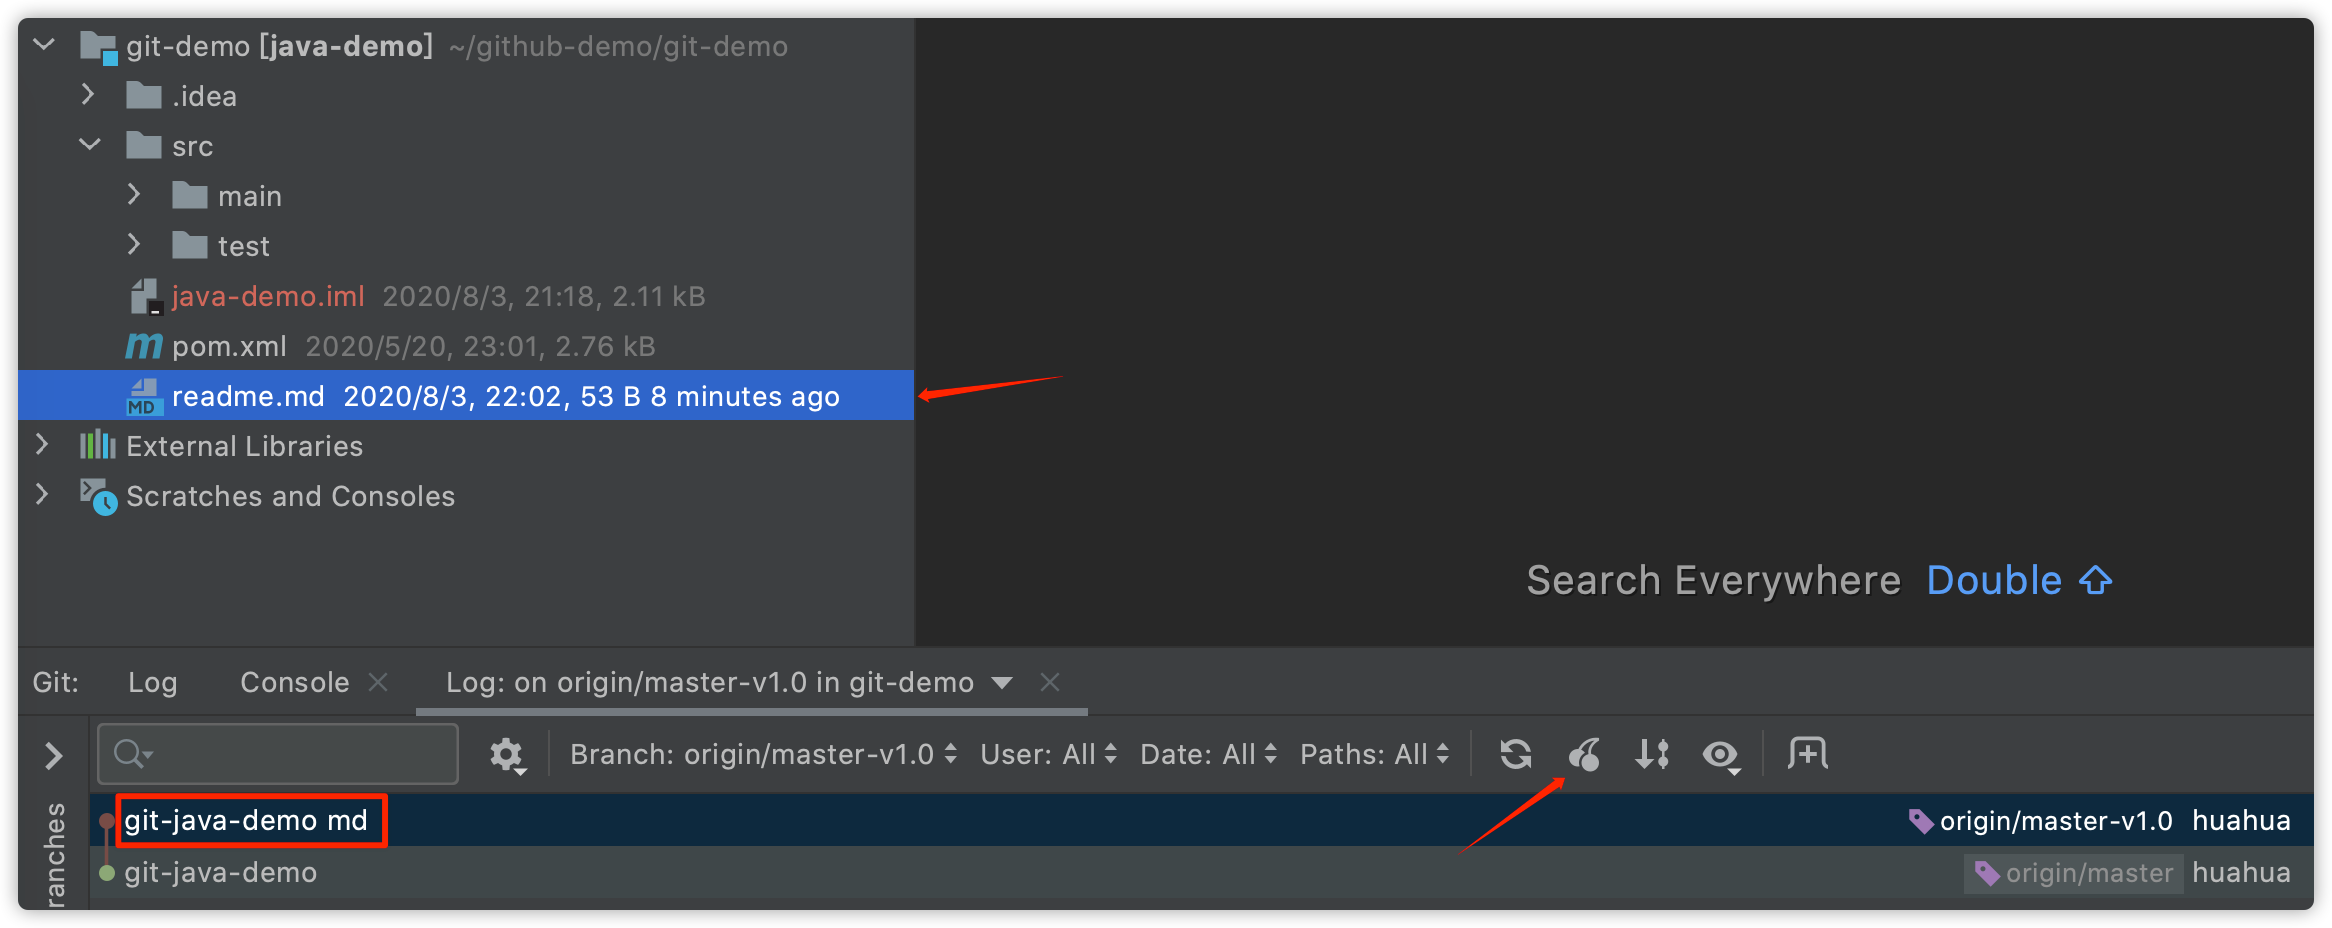Select readme.md in project tree
Viewport: 2332px width, 928px height.
(466, 396)
